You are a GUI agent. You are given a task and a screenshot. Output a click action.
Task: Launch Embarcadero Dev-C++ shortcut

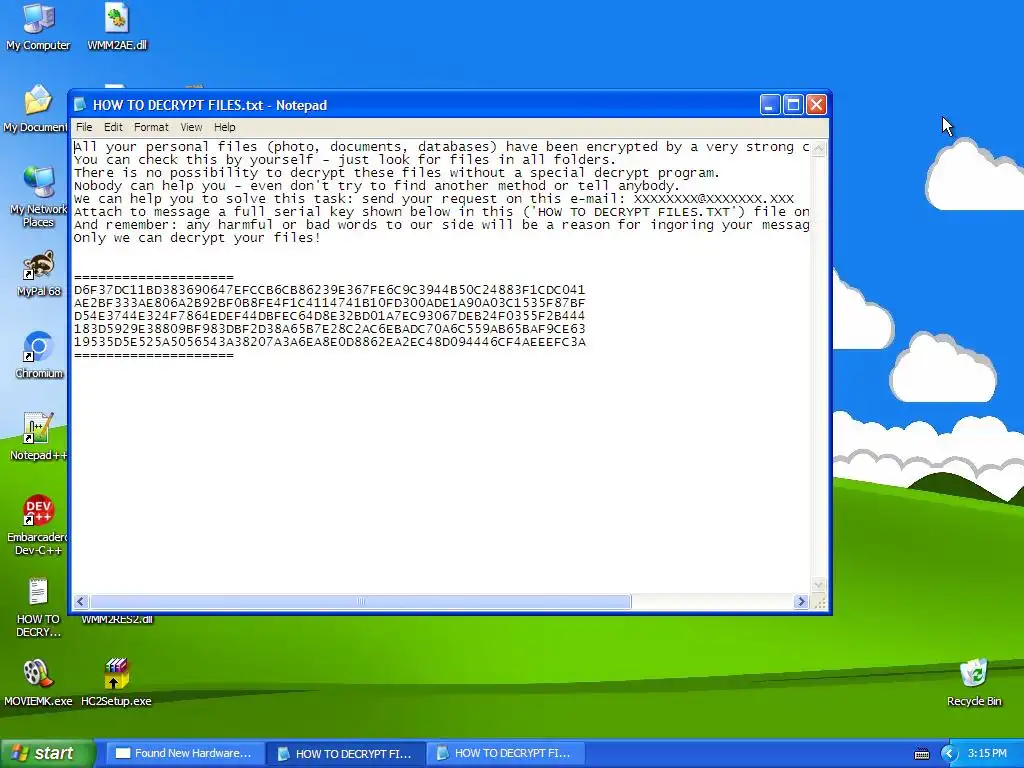38,525
